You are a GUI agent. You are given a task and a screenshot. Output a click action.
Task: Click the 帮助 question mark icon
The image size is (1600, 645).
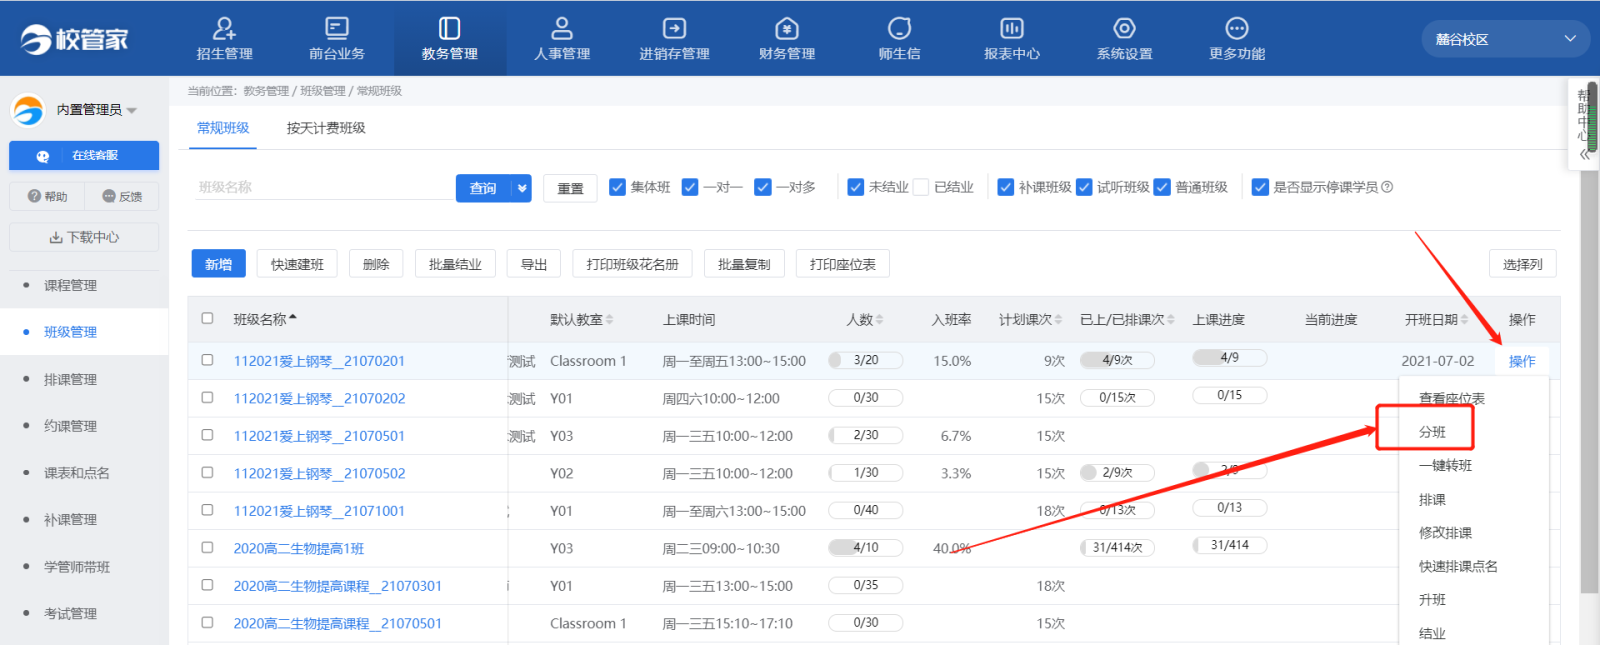pyautogui.click(x=34, y=196)
